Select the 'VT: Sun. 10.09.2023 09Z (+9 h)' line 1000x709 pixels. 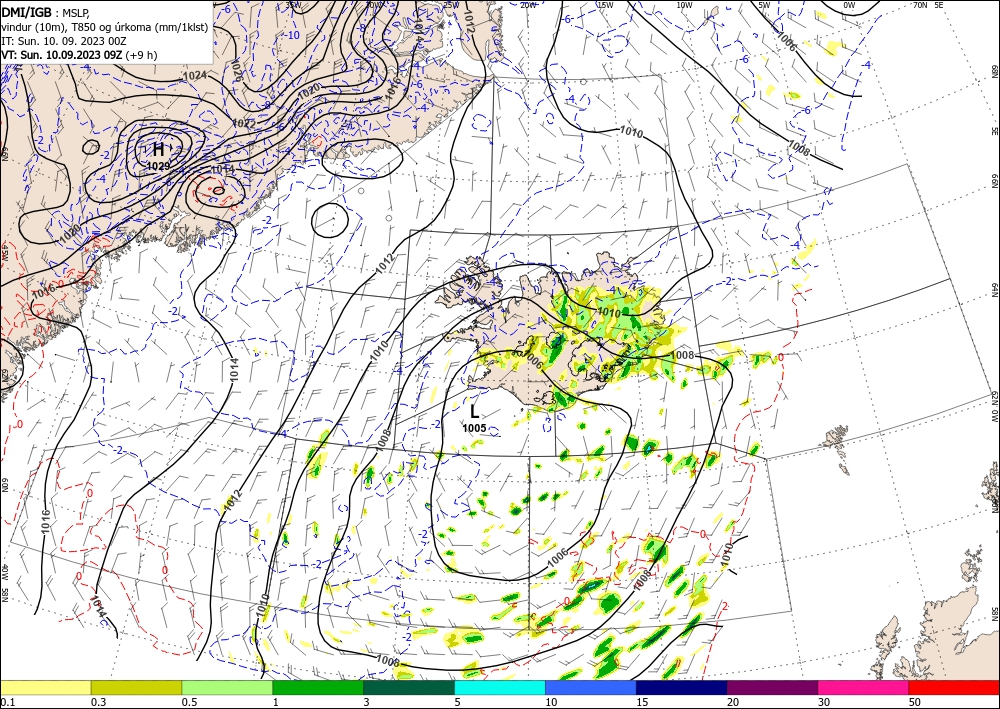click(79, 55)
